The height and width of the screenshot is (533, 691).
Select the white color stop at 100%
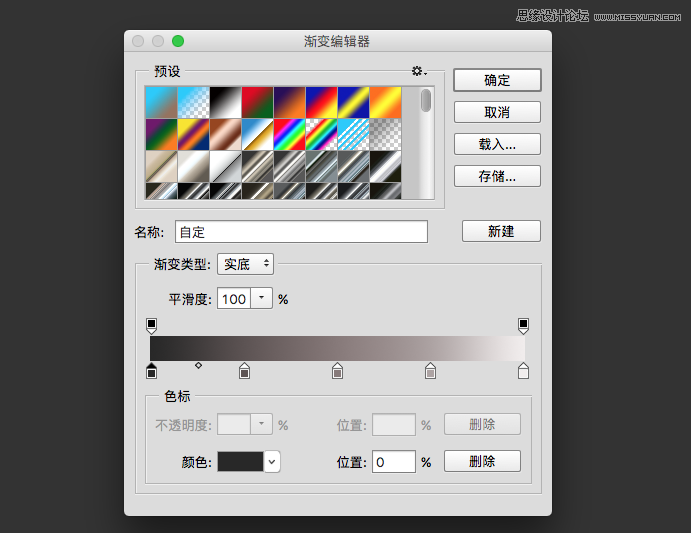coord(523,371)
